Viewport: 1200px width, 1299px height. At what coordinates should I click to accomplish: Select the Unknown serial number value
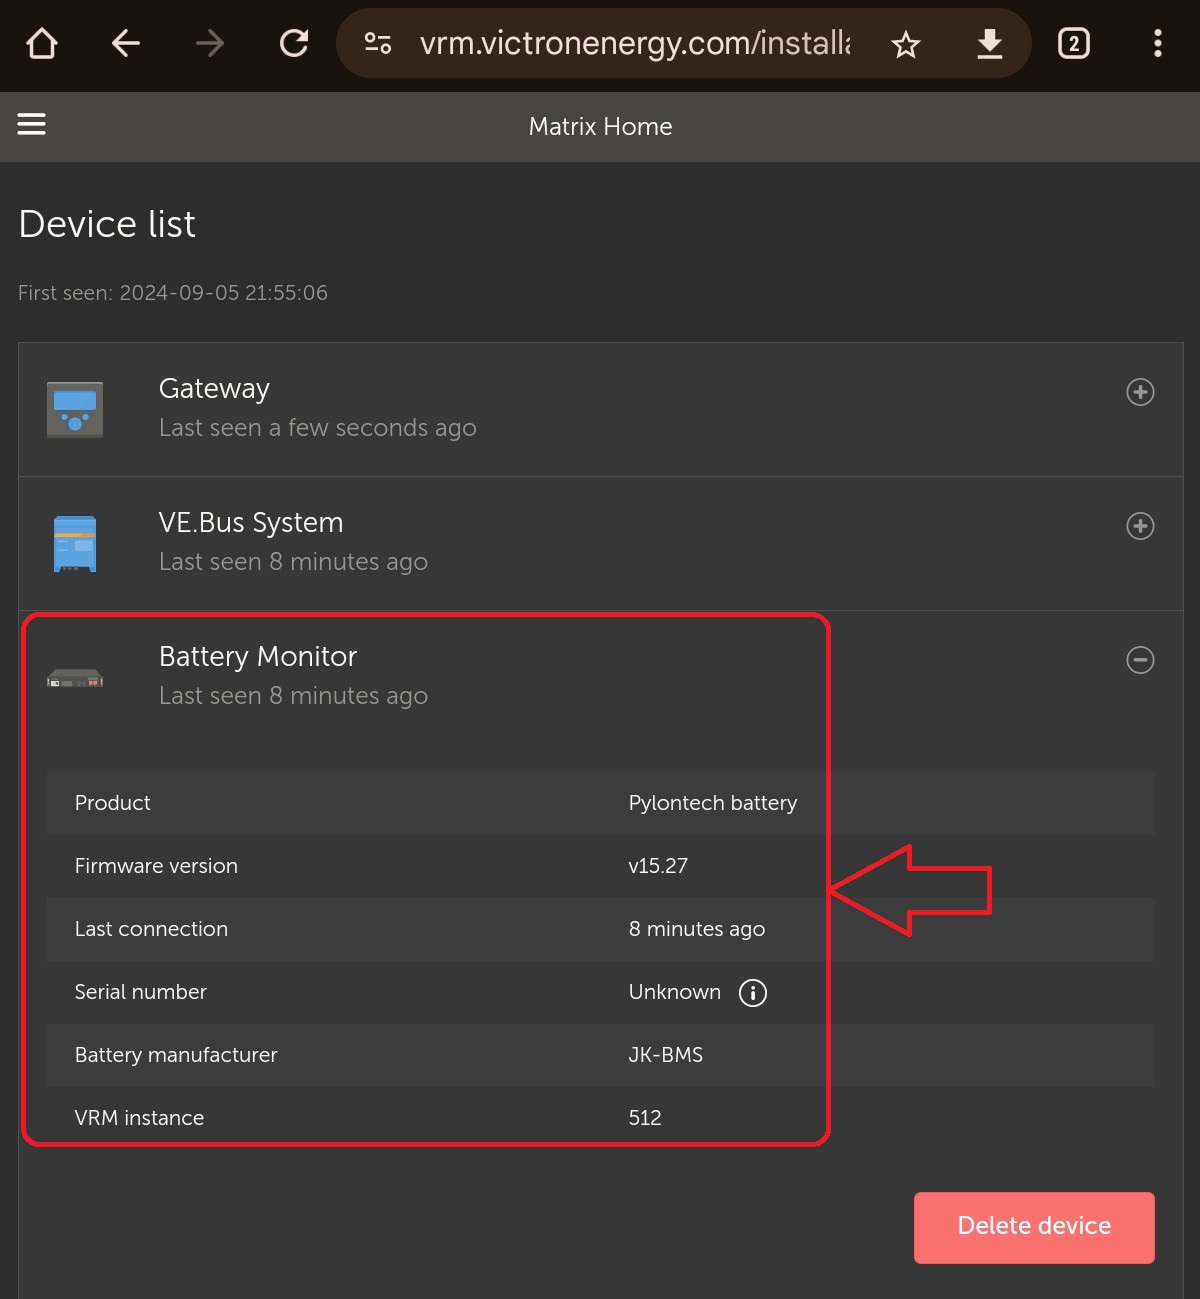675,992
